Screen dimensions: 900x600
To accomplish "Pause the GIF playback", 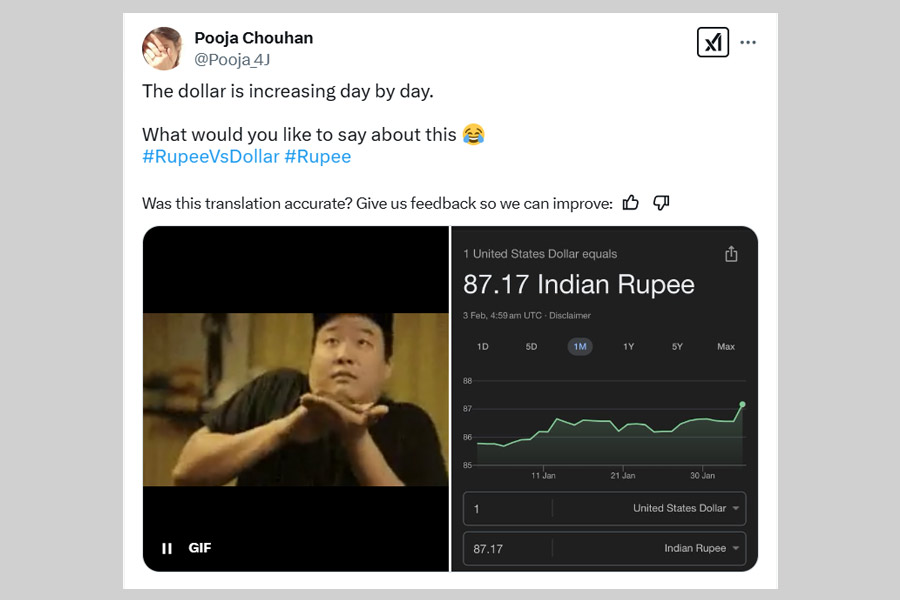I will point(167,548).
